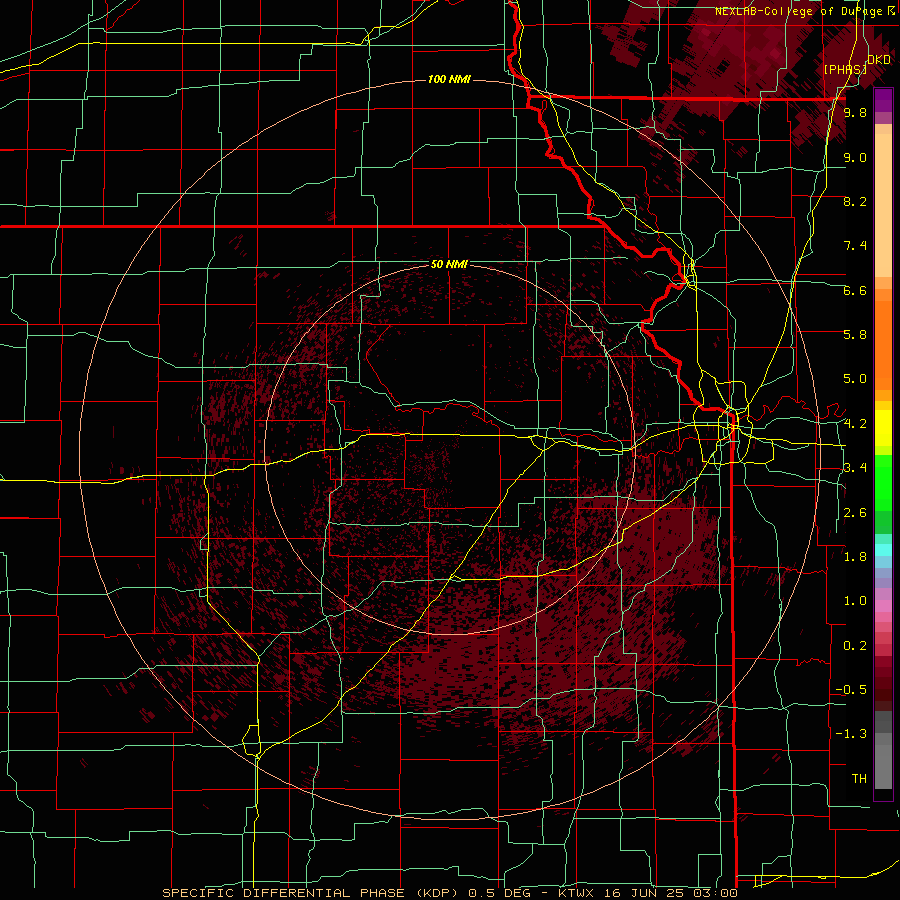Image resolution: width=900 pixels, height=900 pixels.
Task: Click the NEXLAB-College of DuPage label
Action: 798,11
